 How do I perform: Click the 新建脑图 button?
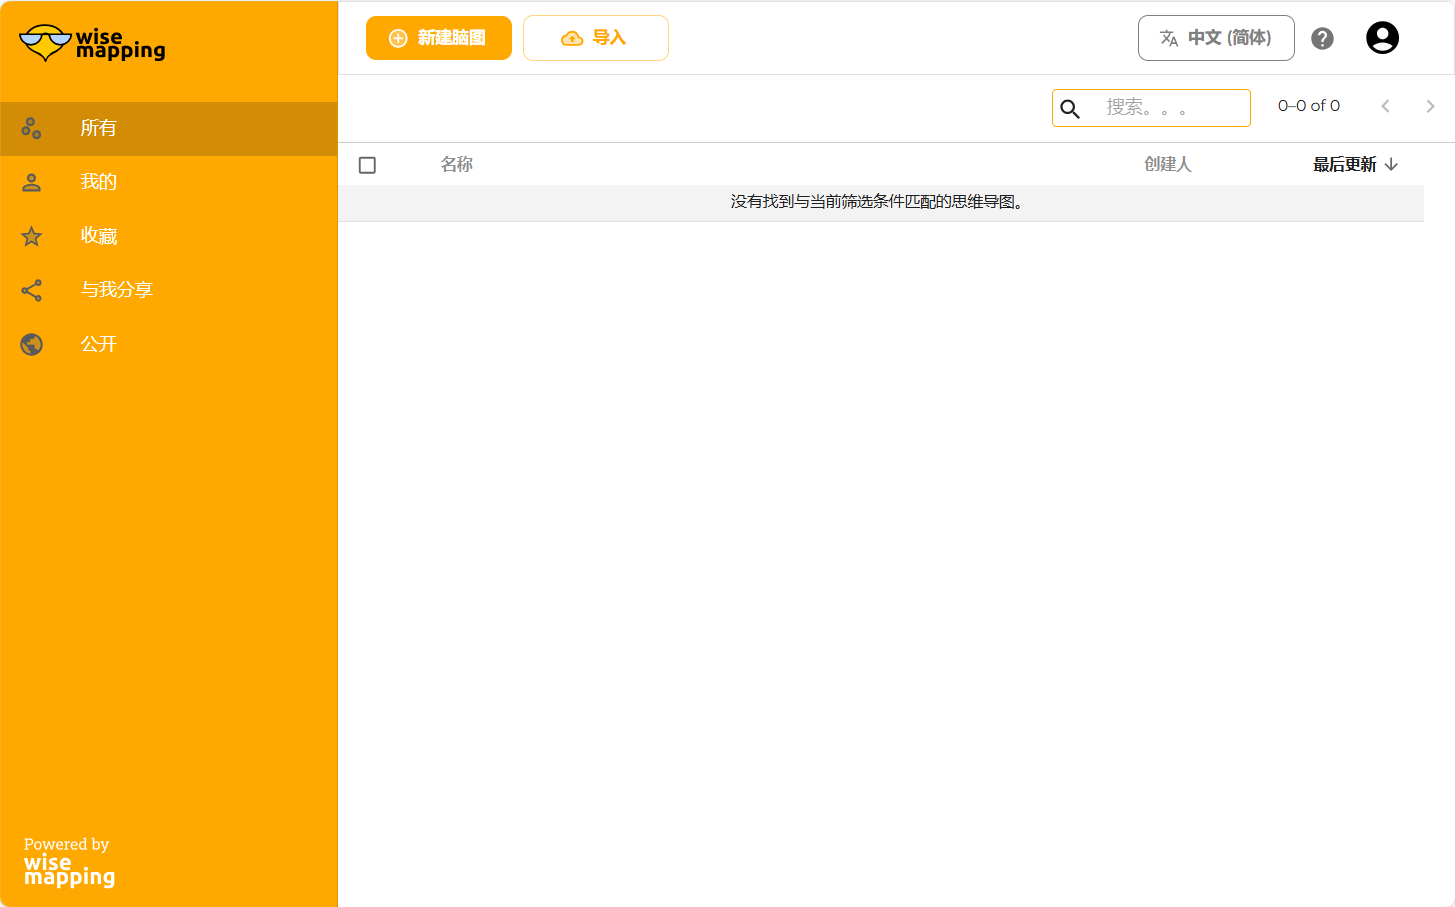[x=438, y=38]
